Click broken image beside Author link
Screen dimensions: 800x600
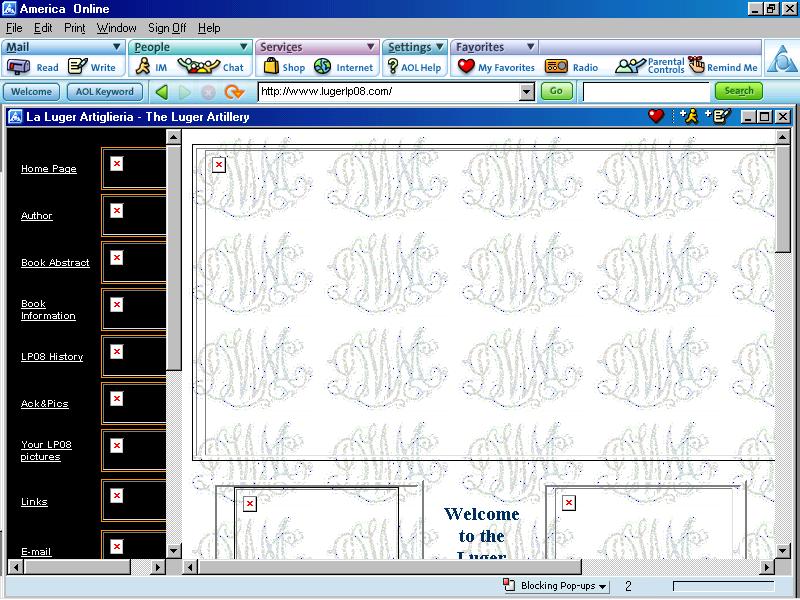pyautogui.click(x=117, y=211)
